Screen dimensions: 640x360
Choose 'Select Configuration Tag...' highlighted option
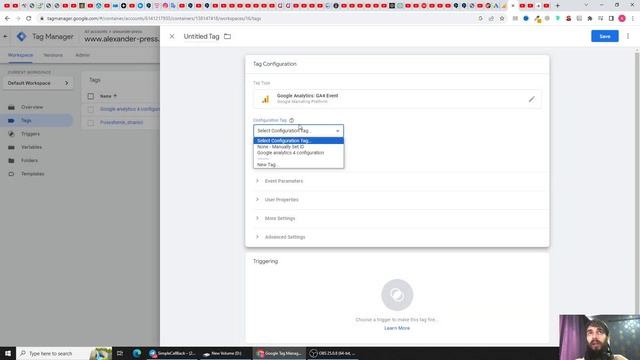coord(298,140)
